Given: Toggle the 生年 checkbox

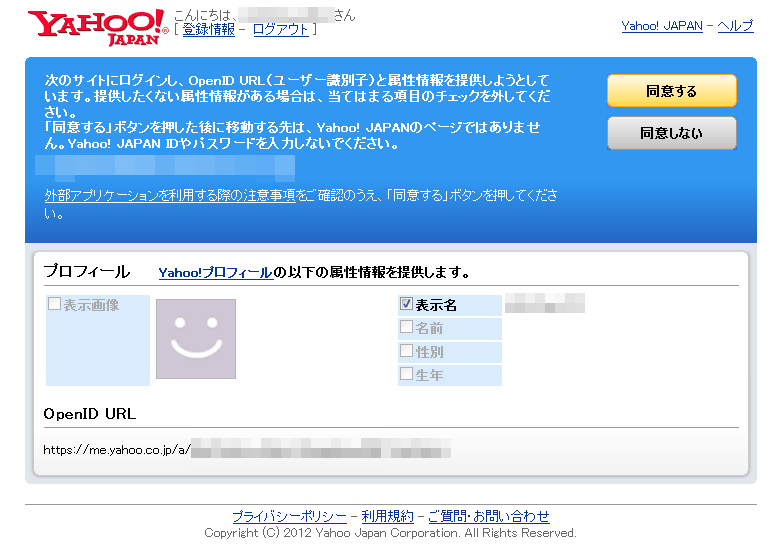Looking at the screenshot, I should pyautogui.click(x=406, y=374).
